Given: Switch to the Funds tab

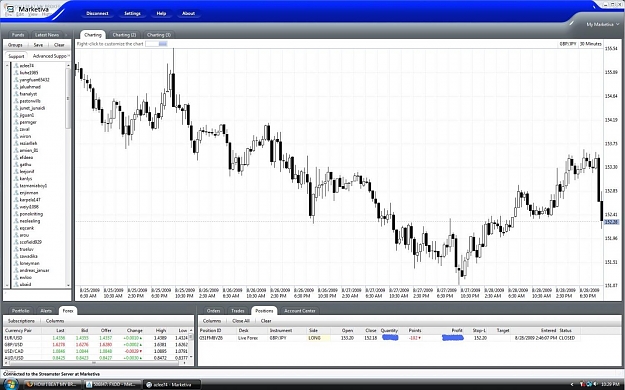Looking at the screenshot, I should click(x=18, y=35).
